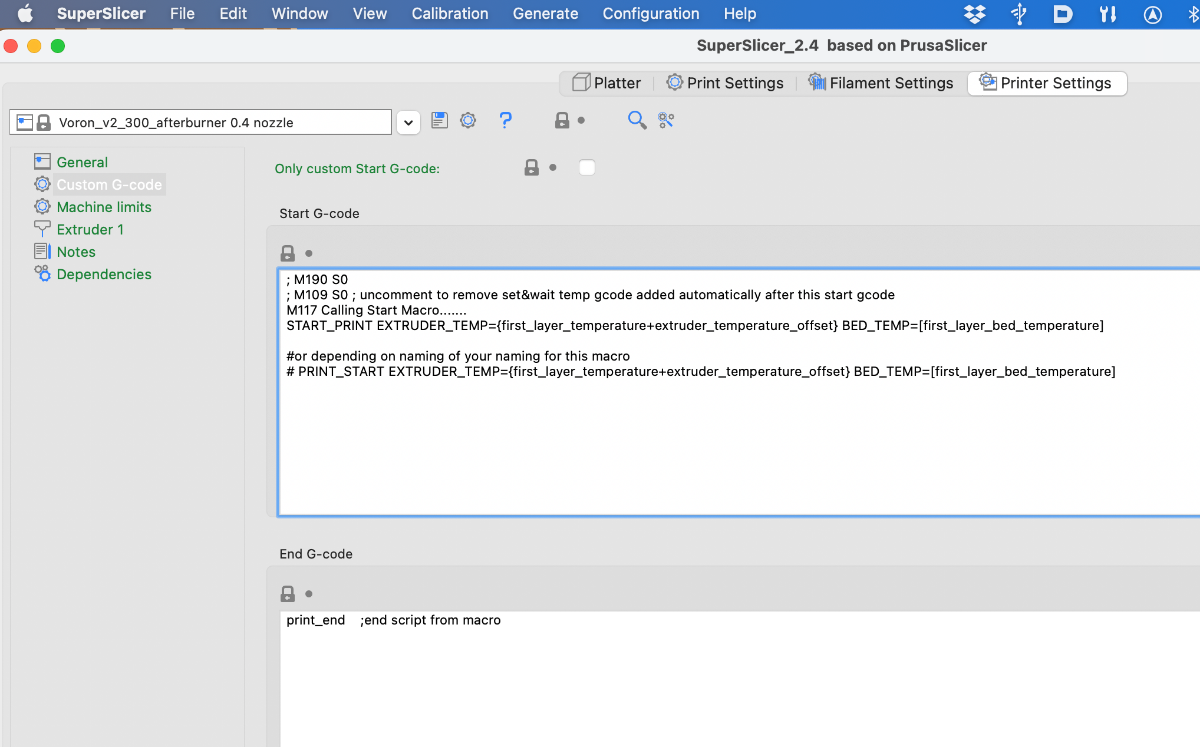Click the Voron_v2_300_afterburner preset name field

[x=200, y=122]
